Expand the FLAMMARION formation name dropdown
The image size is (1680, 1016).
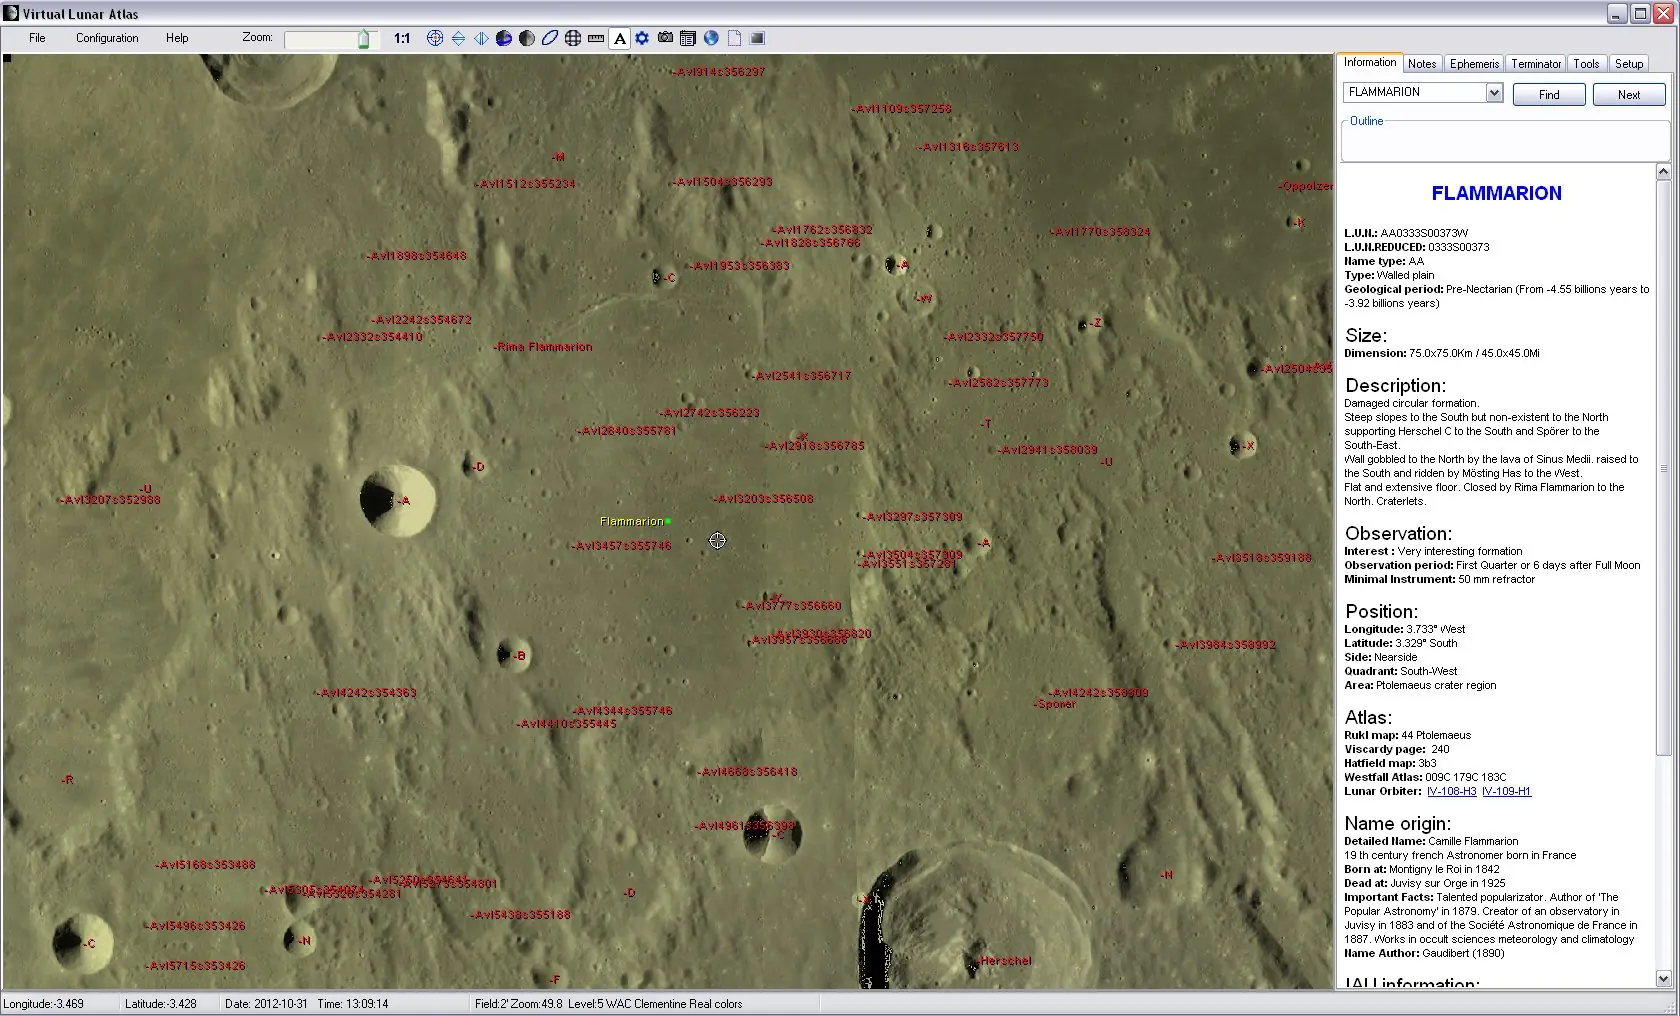(1494, 92)
